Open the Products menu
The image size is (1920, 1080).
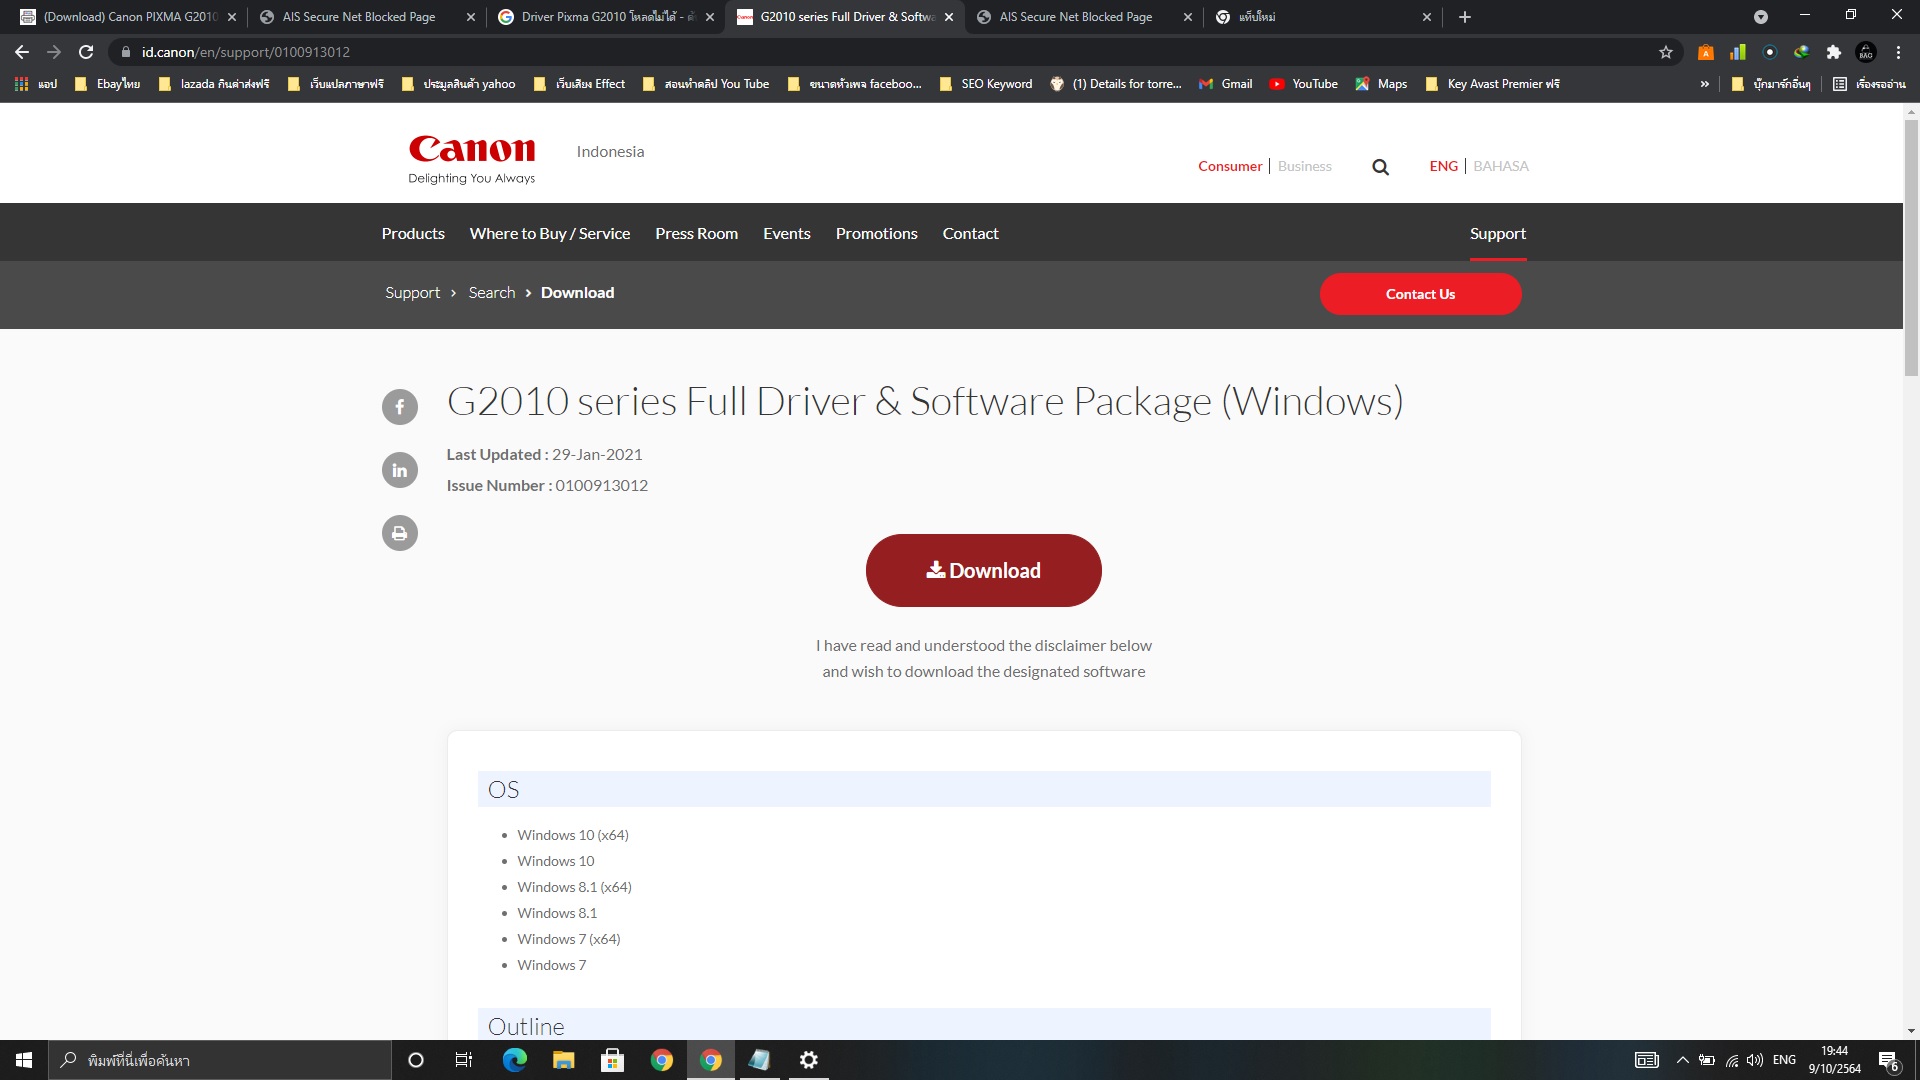[413, 234]
